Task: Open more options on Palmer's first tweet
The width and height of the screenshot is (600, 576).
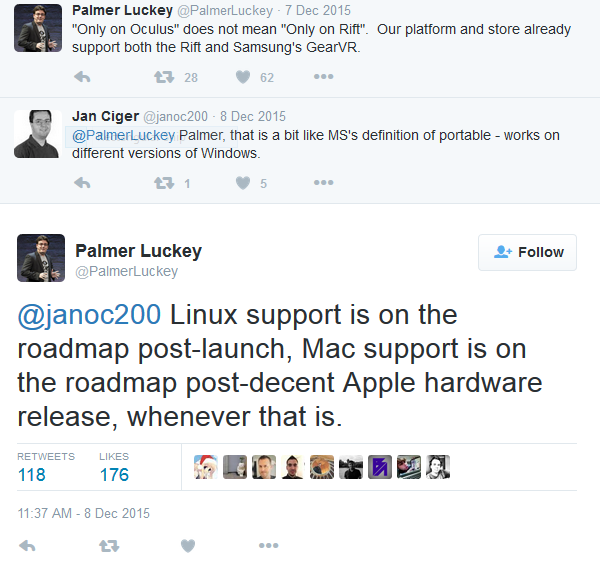Action: [323, 77]
